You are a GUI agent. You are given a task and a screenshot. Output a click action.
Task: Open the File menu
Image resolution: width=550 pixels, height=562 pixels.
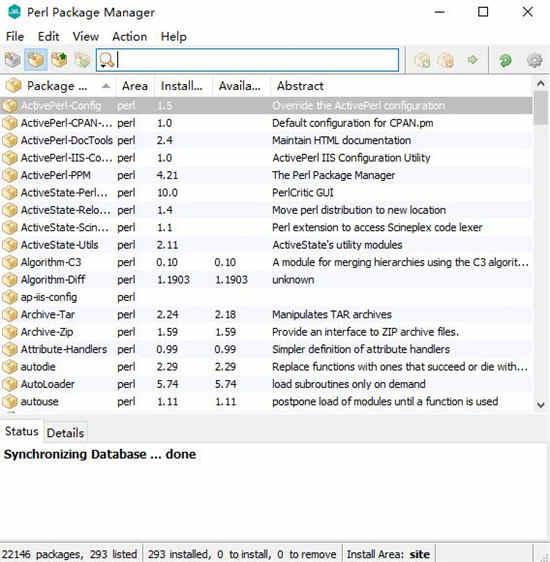[x=15, y=37]
